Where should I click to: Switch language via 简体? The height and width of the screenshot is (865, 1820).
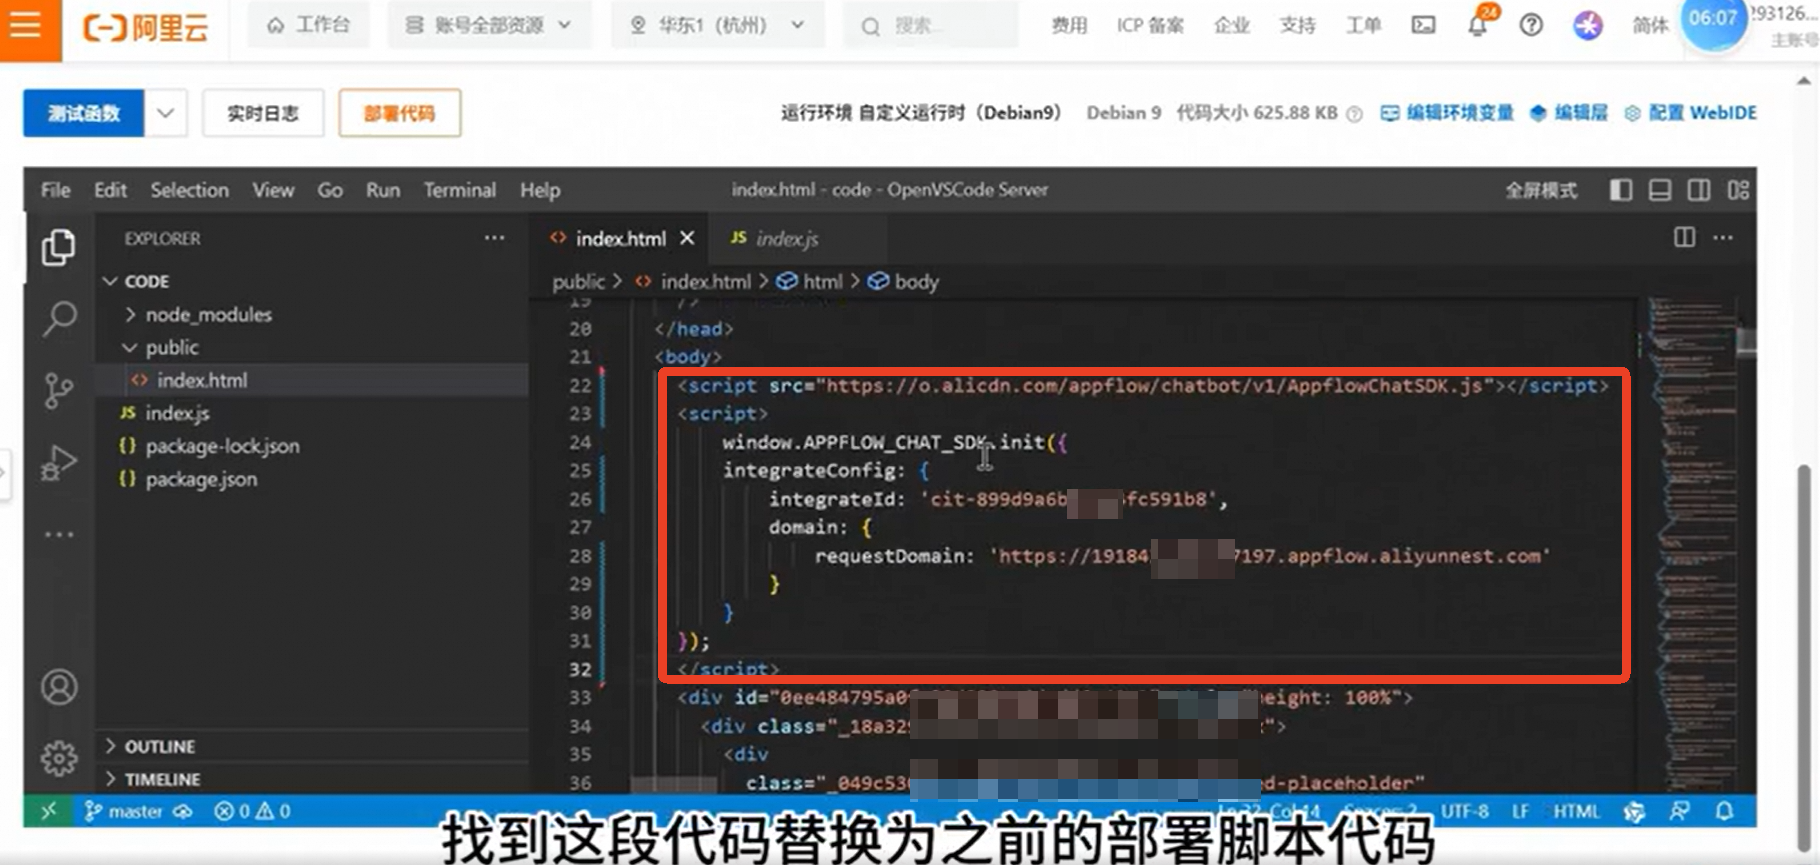pos(1650,25)
